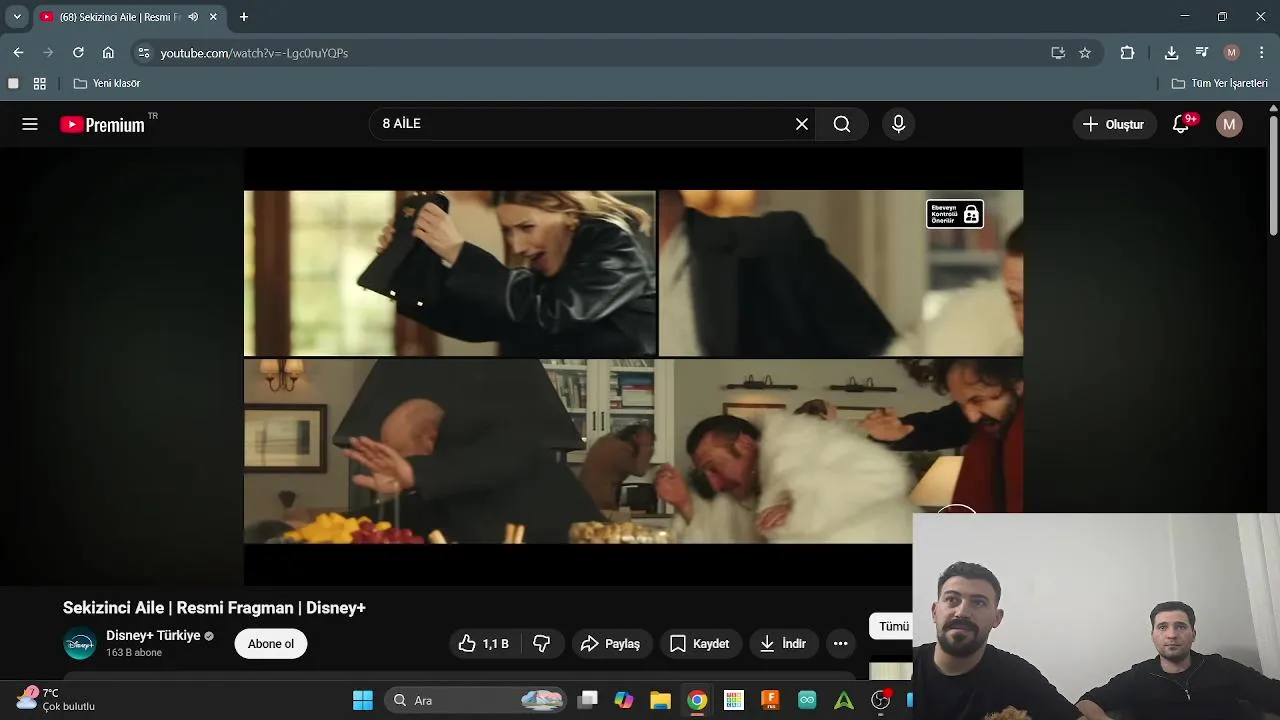Select the Tümü filter chip

tap(893, 627)
